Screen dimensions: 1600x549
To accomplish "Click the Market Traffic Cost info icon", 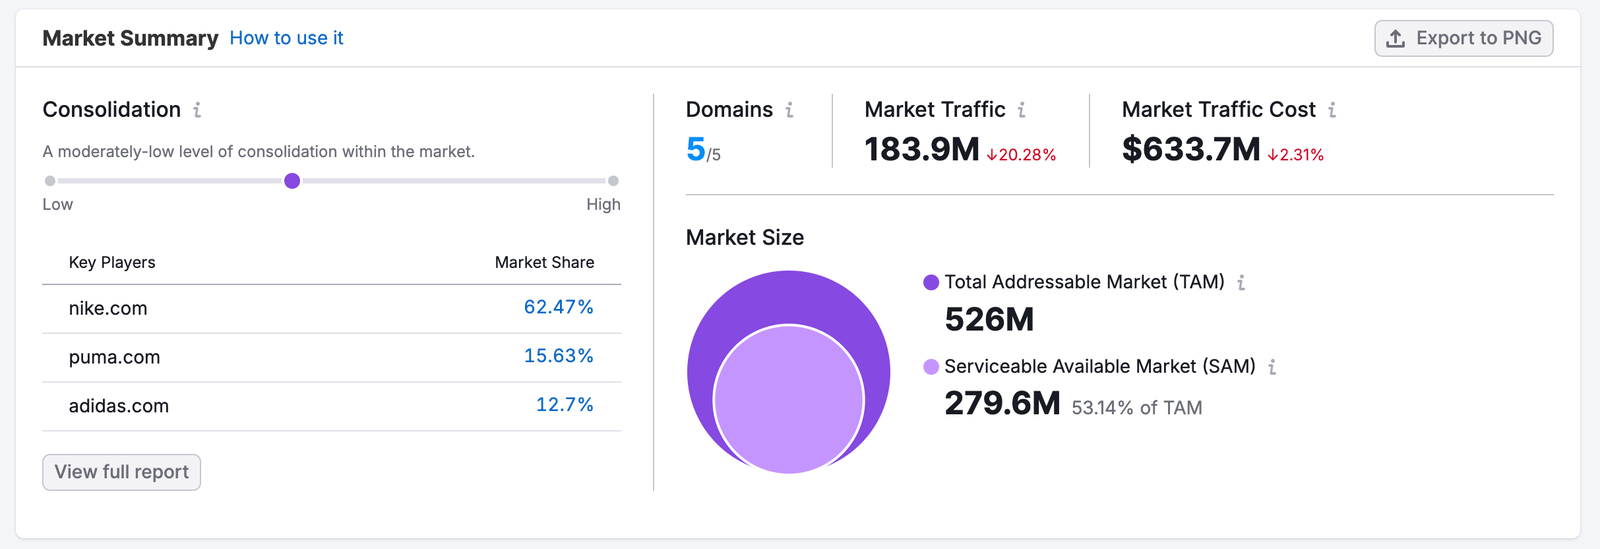I will [x=1332, y=110].
